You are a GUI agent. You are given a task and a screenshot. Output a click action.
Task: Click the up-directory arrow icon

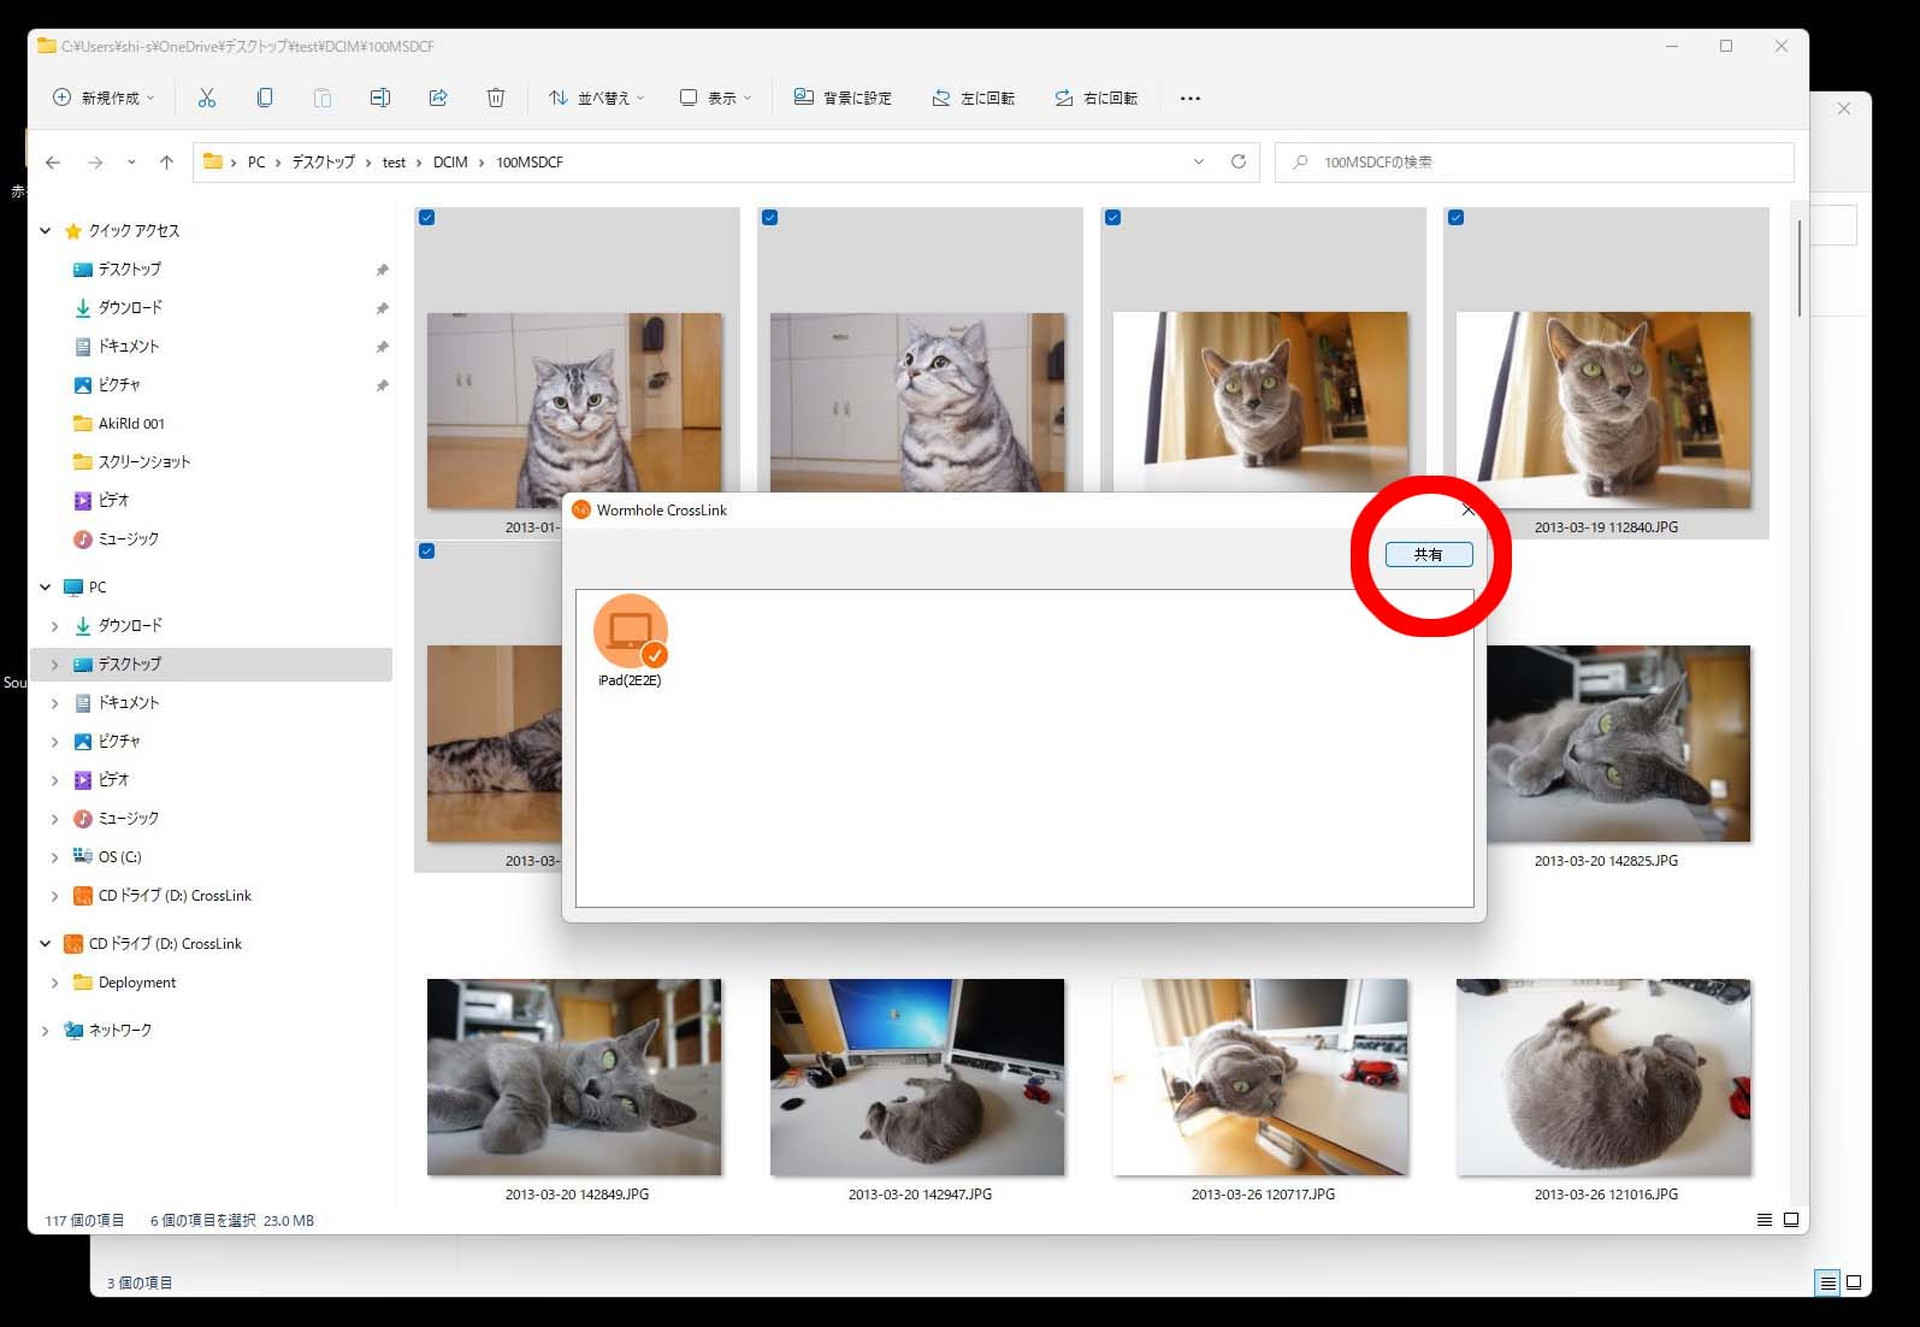[166, 161]
